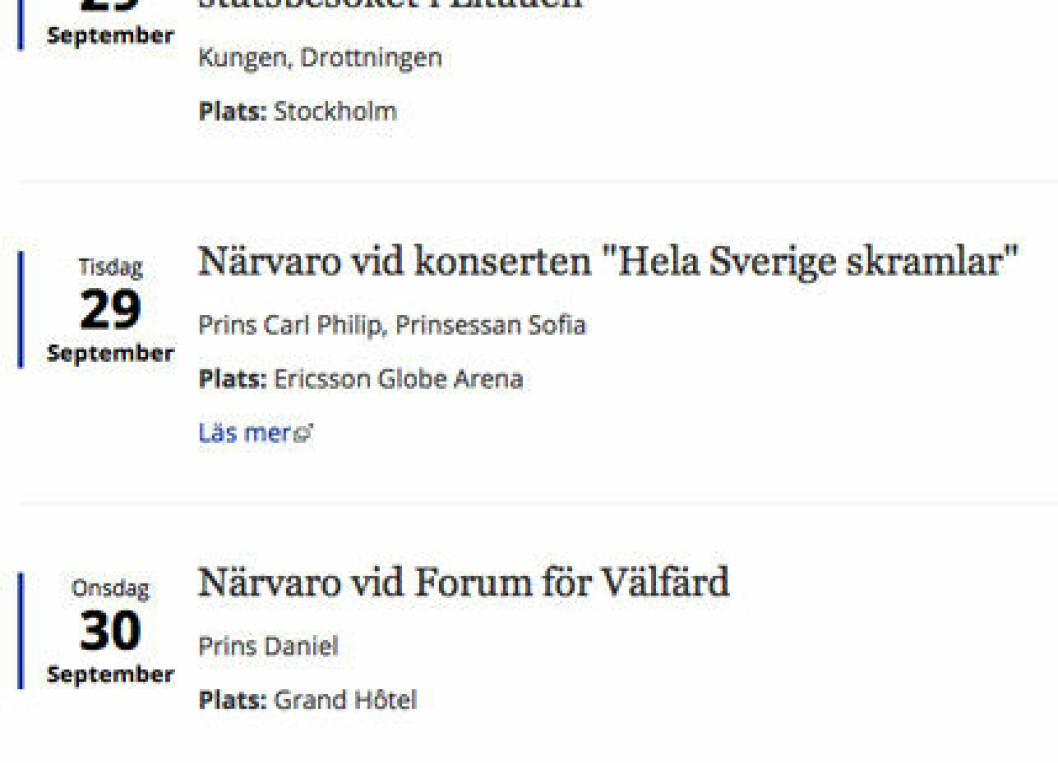Click the 'September' label under the top partially visible date
The width and height of the screenshot is (1058, 763).
111,36
